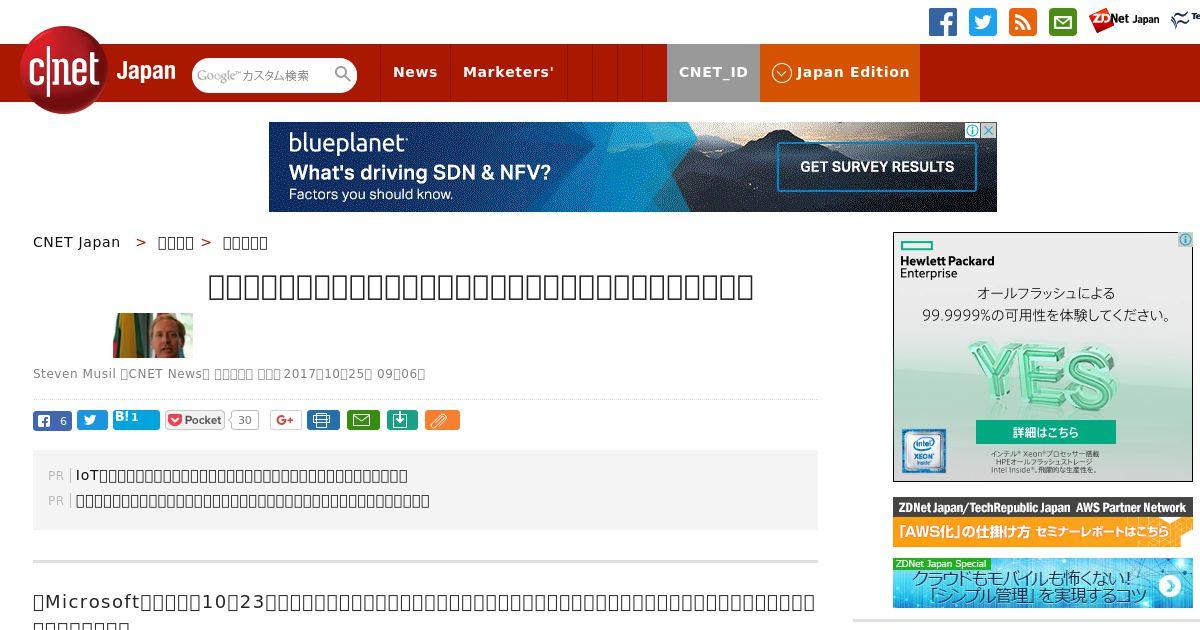Open the Hewlett Packard Enterprise ad
The image size is (1200, 630).
click(1043, 357)
